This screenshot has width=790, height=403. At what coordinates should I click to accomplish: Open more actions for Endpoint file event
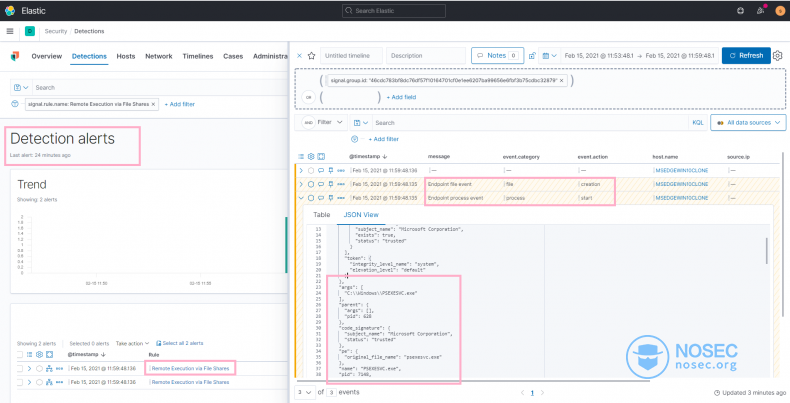(x=341, y=184)
